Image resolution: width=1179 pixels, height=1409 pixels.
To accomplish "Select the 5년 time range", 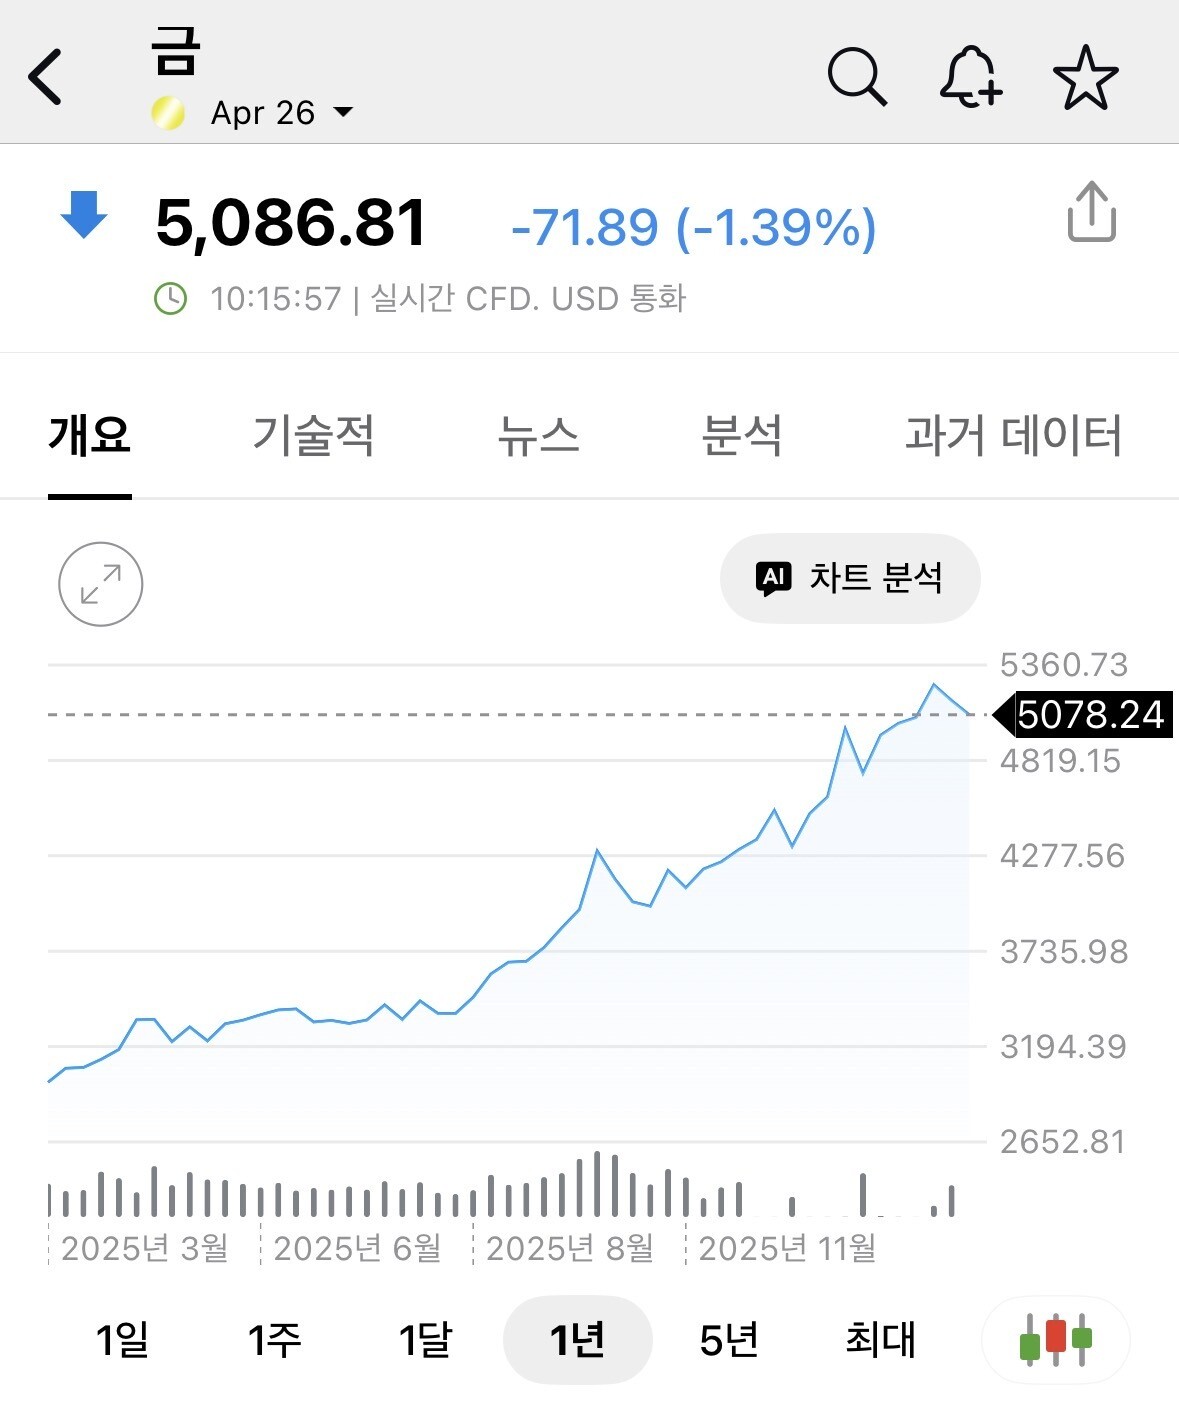I will 729,1339.
